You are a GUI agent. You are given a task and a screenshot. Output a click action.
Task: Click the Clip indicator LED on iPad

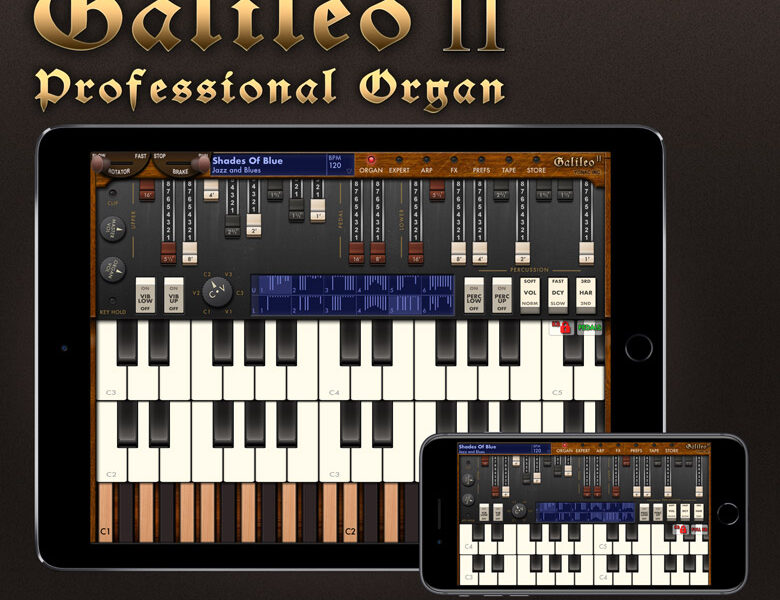[x=113, y=193]
